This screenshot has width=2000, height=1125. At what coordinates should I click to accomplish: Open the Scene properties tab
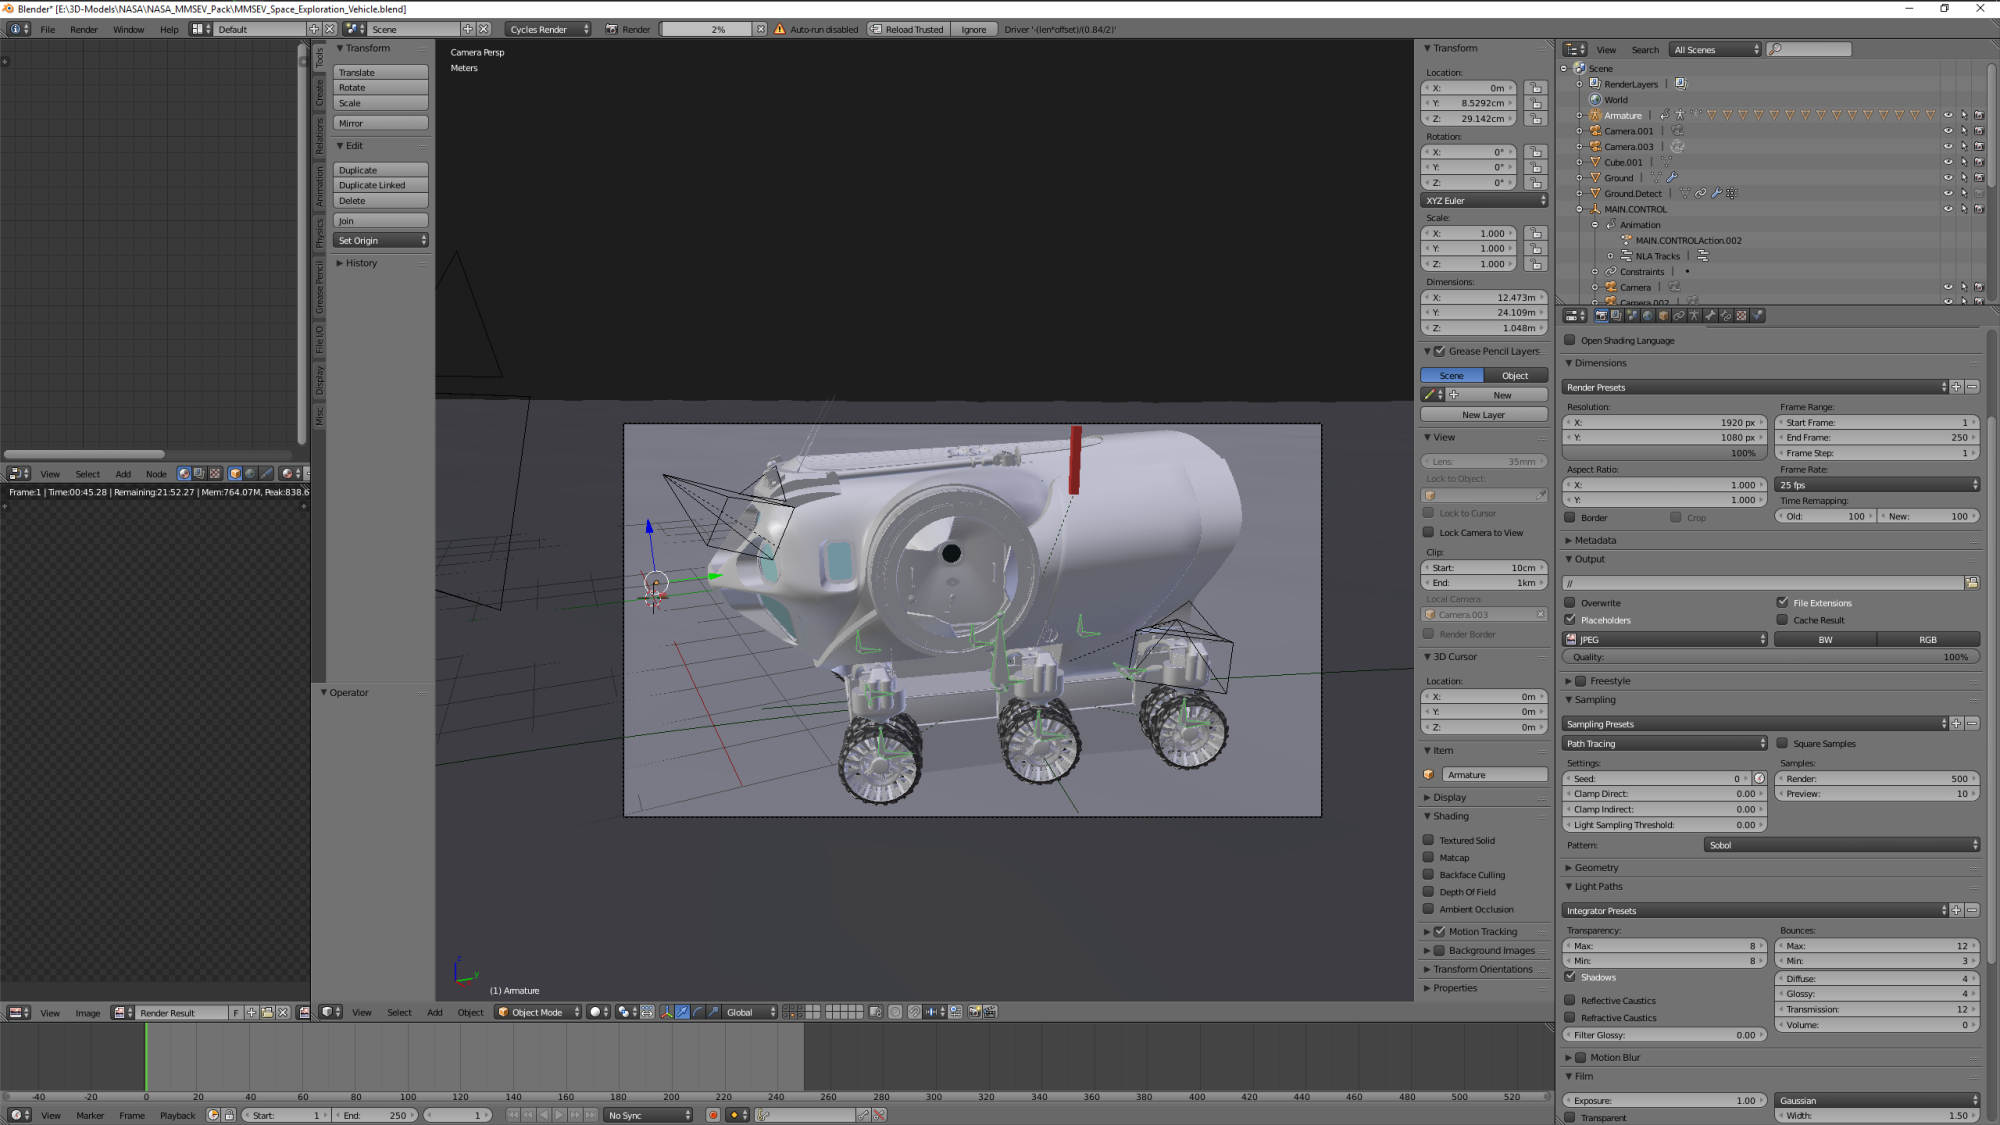1633,315
